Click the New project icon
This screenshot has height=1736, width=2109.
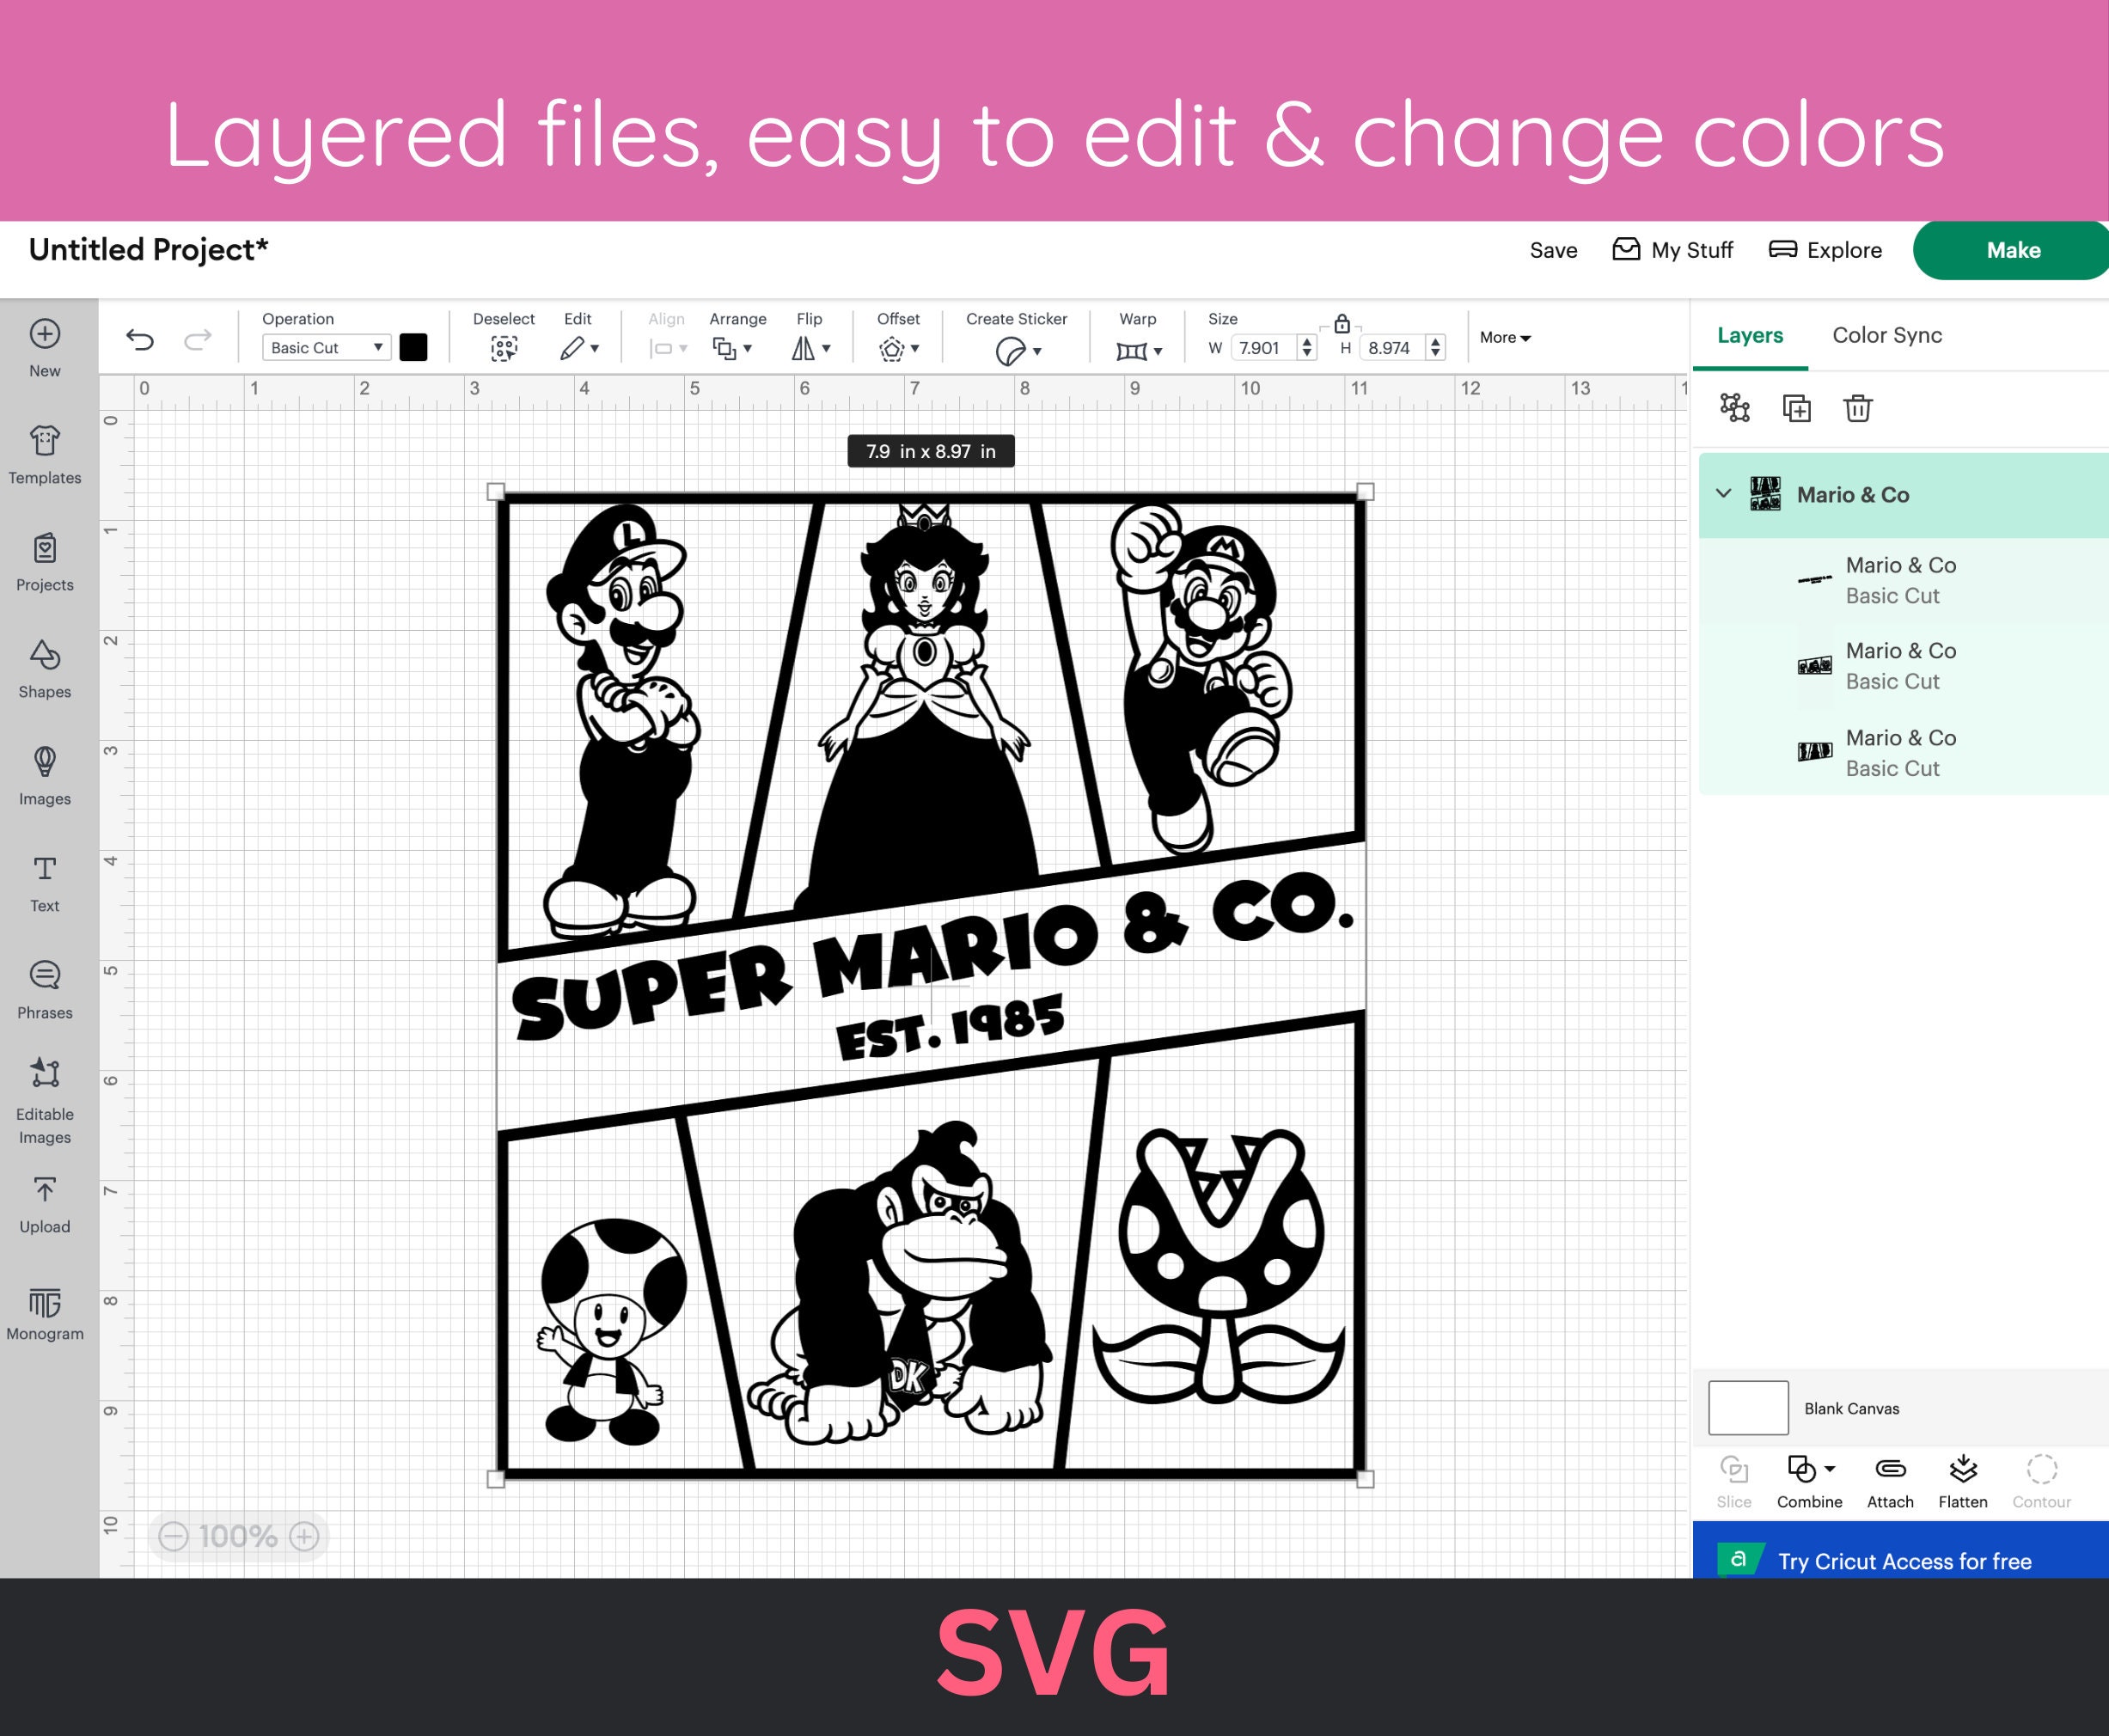(44, 334)
